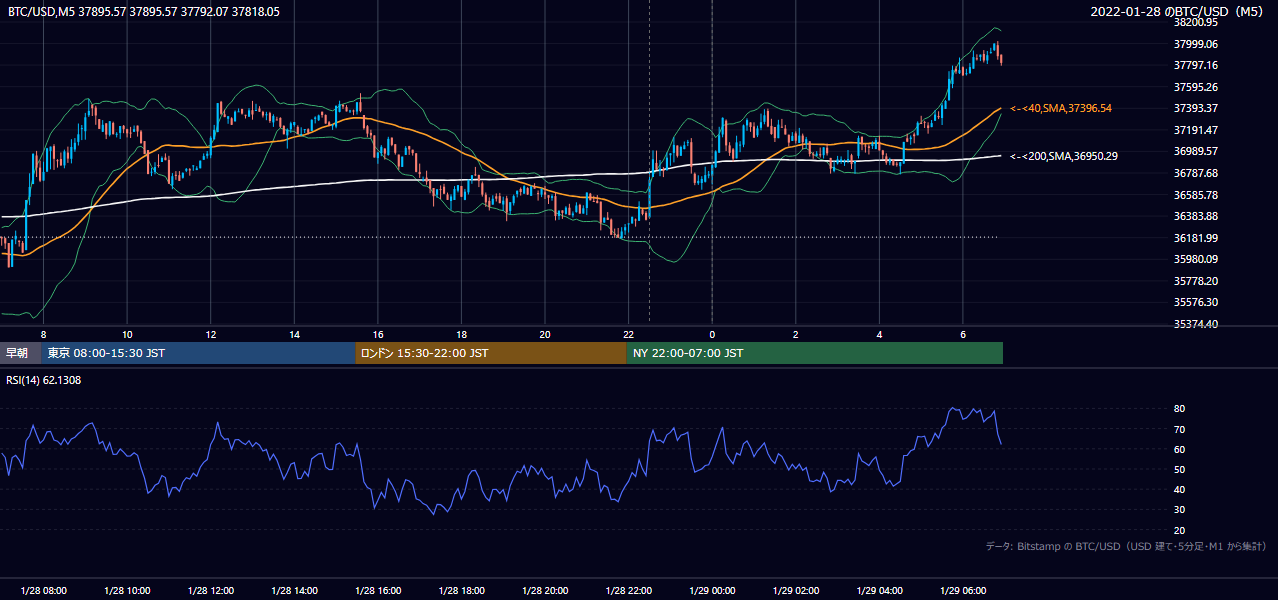Click price axis label 35980.09
1278x600 pixels.
1196,259
